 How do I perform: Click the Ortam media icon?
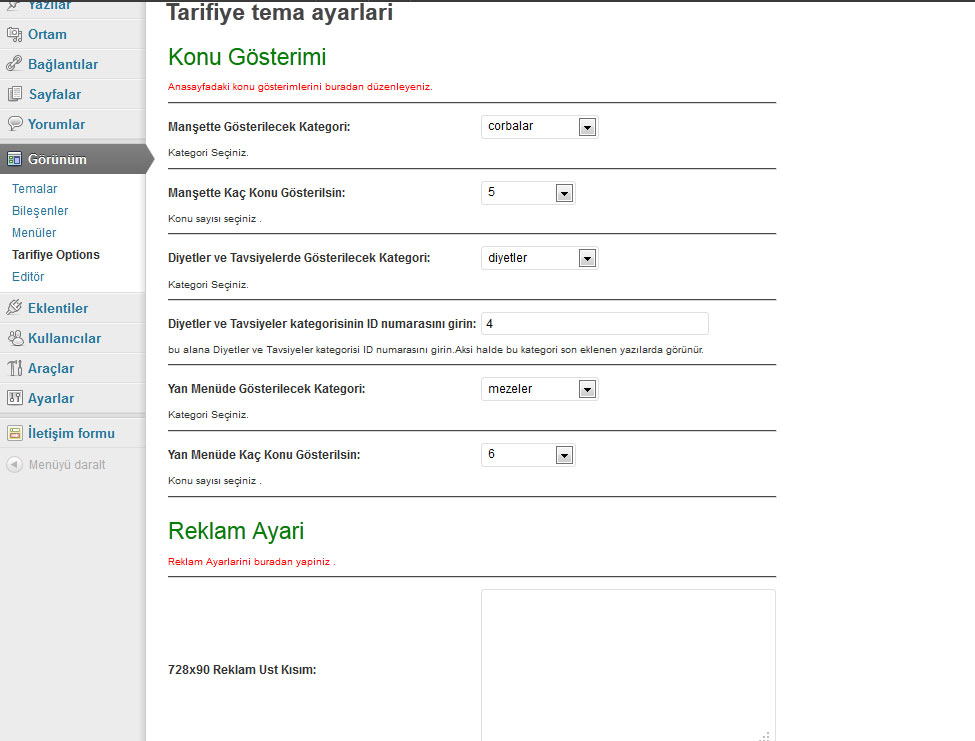pyautogui.click(x=14, y=34)
